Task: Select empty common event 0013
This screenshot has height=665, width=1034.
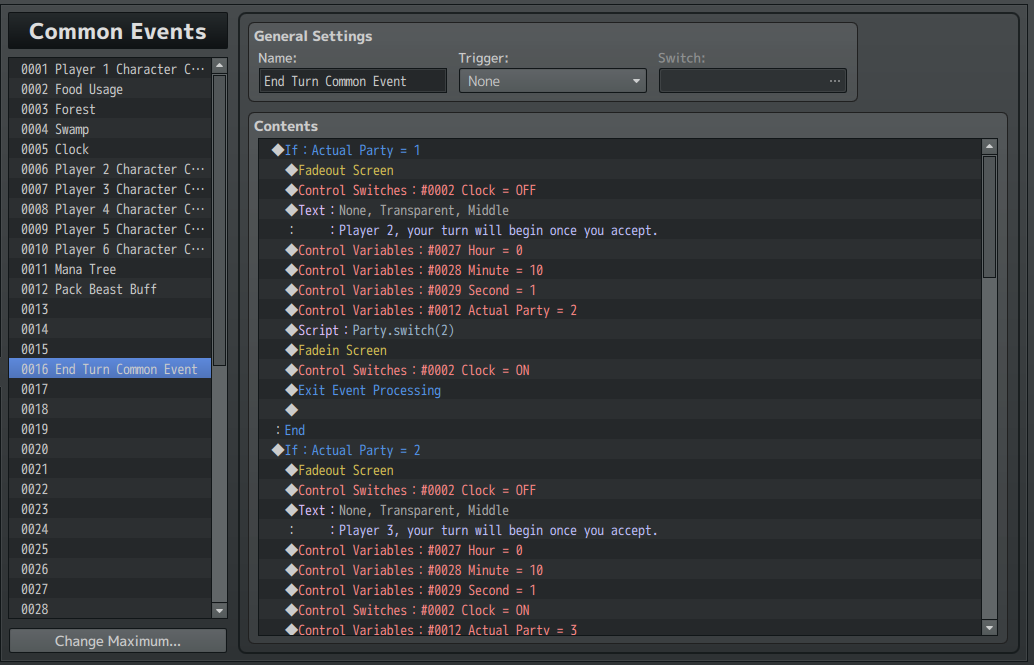Action: 110,309
